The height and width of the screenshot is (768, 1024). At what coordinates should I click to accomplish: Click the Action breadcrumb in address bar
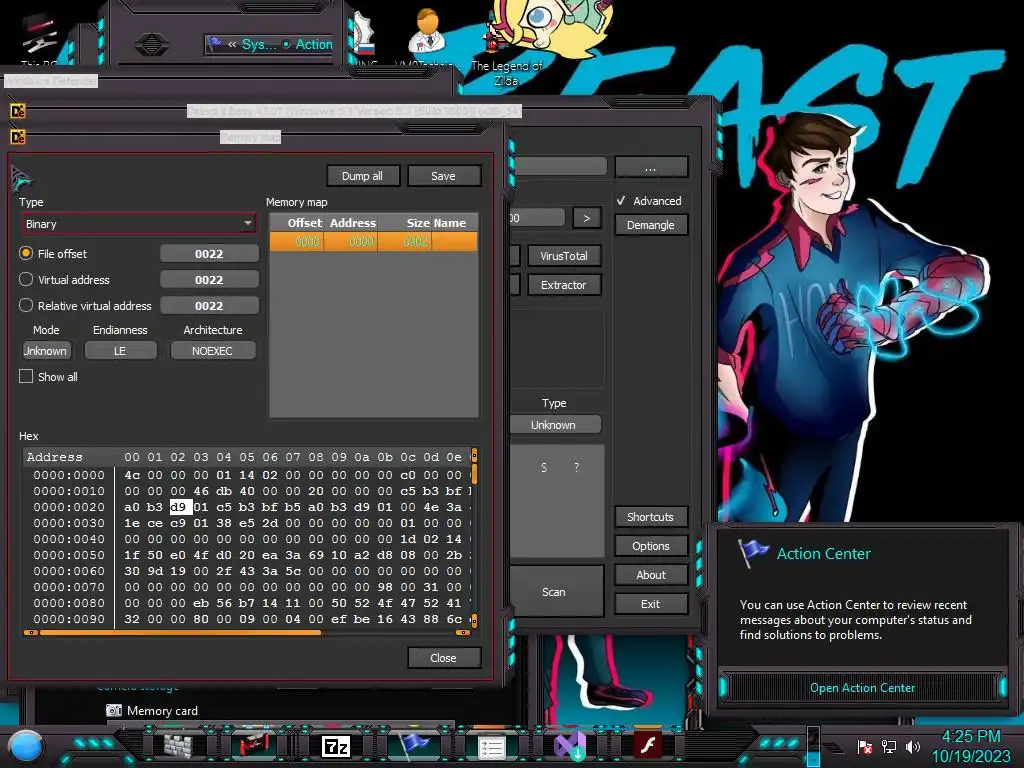[x=313, y=44]
